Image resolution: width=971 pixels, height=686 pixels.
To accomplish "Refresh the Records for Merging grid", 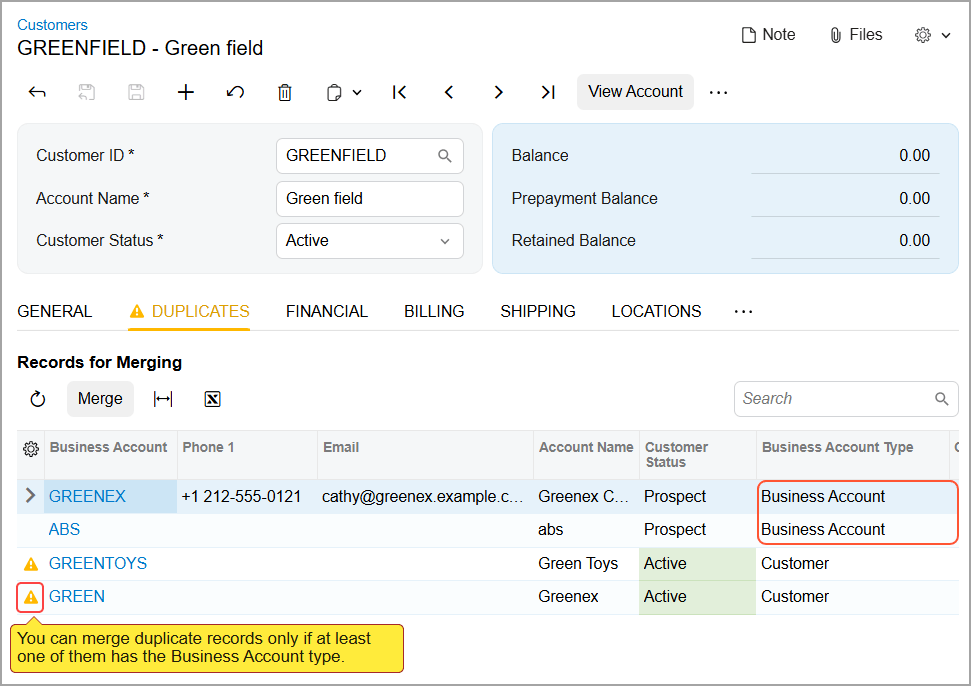I will pyautogui.click(x=37, y=398).
